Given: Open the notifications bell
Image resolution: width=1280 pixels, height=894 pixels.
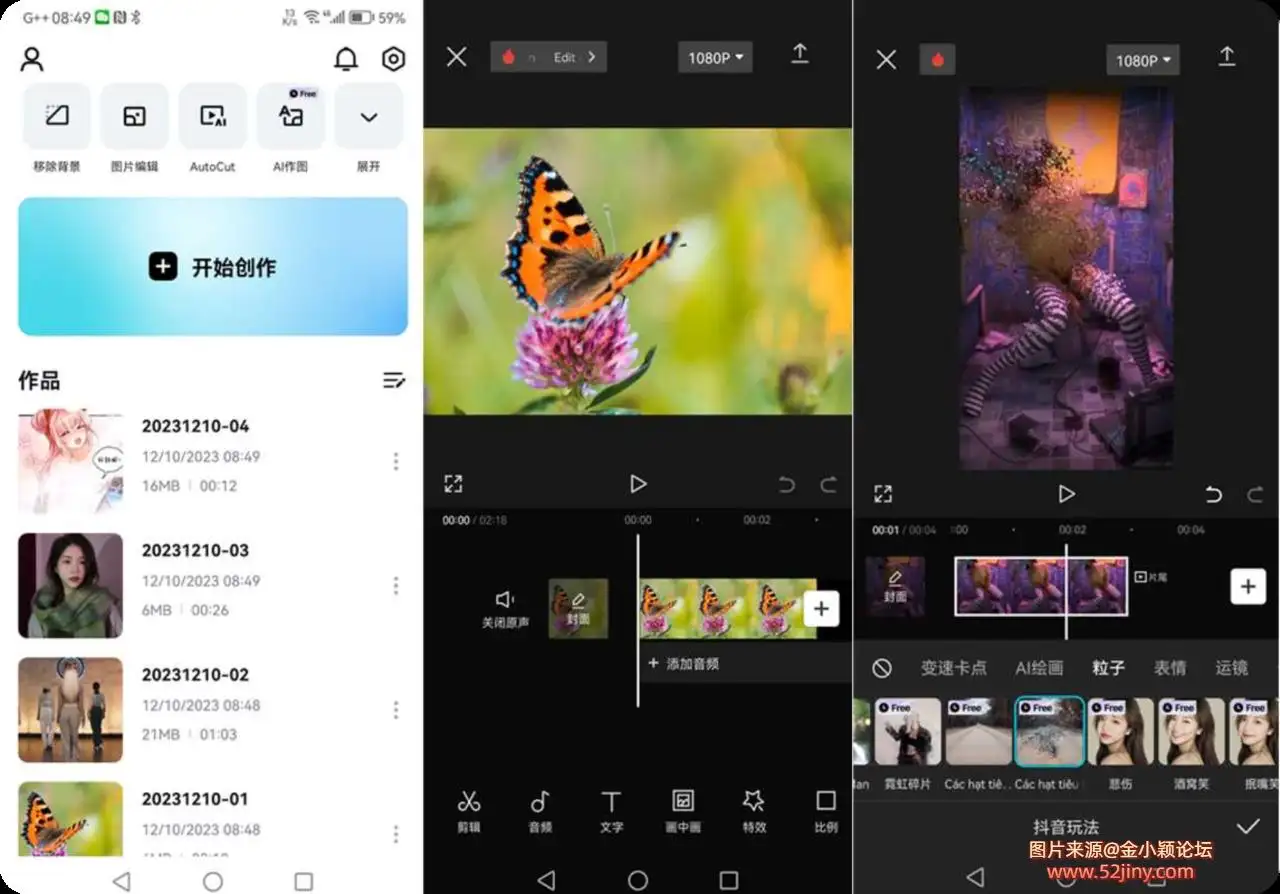Looking at the screenshot, I should coord(346,59).
